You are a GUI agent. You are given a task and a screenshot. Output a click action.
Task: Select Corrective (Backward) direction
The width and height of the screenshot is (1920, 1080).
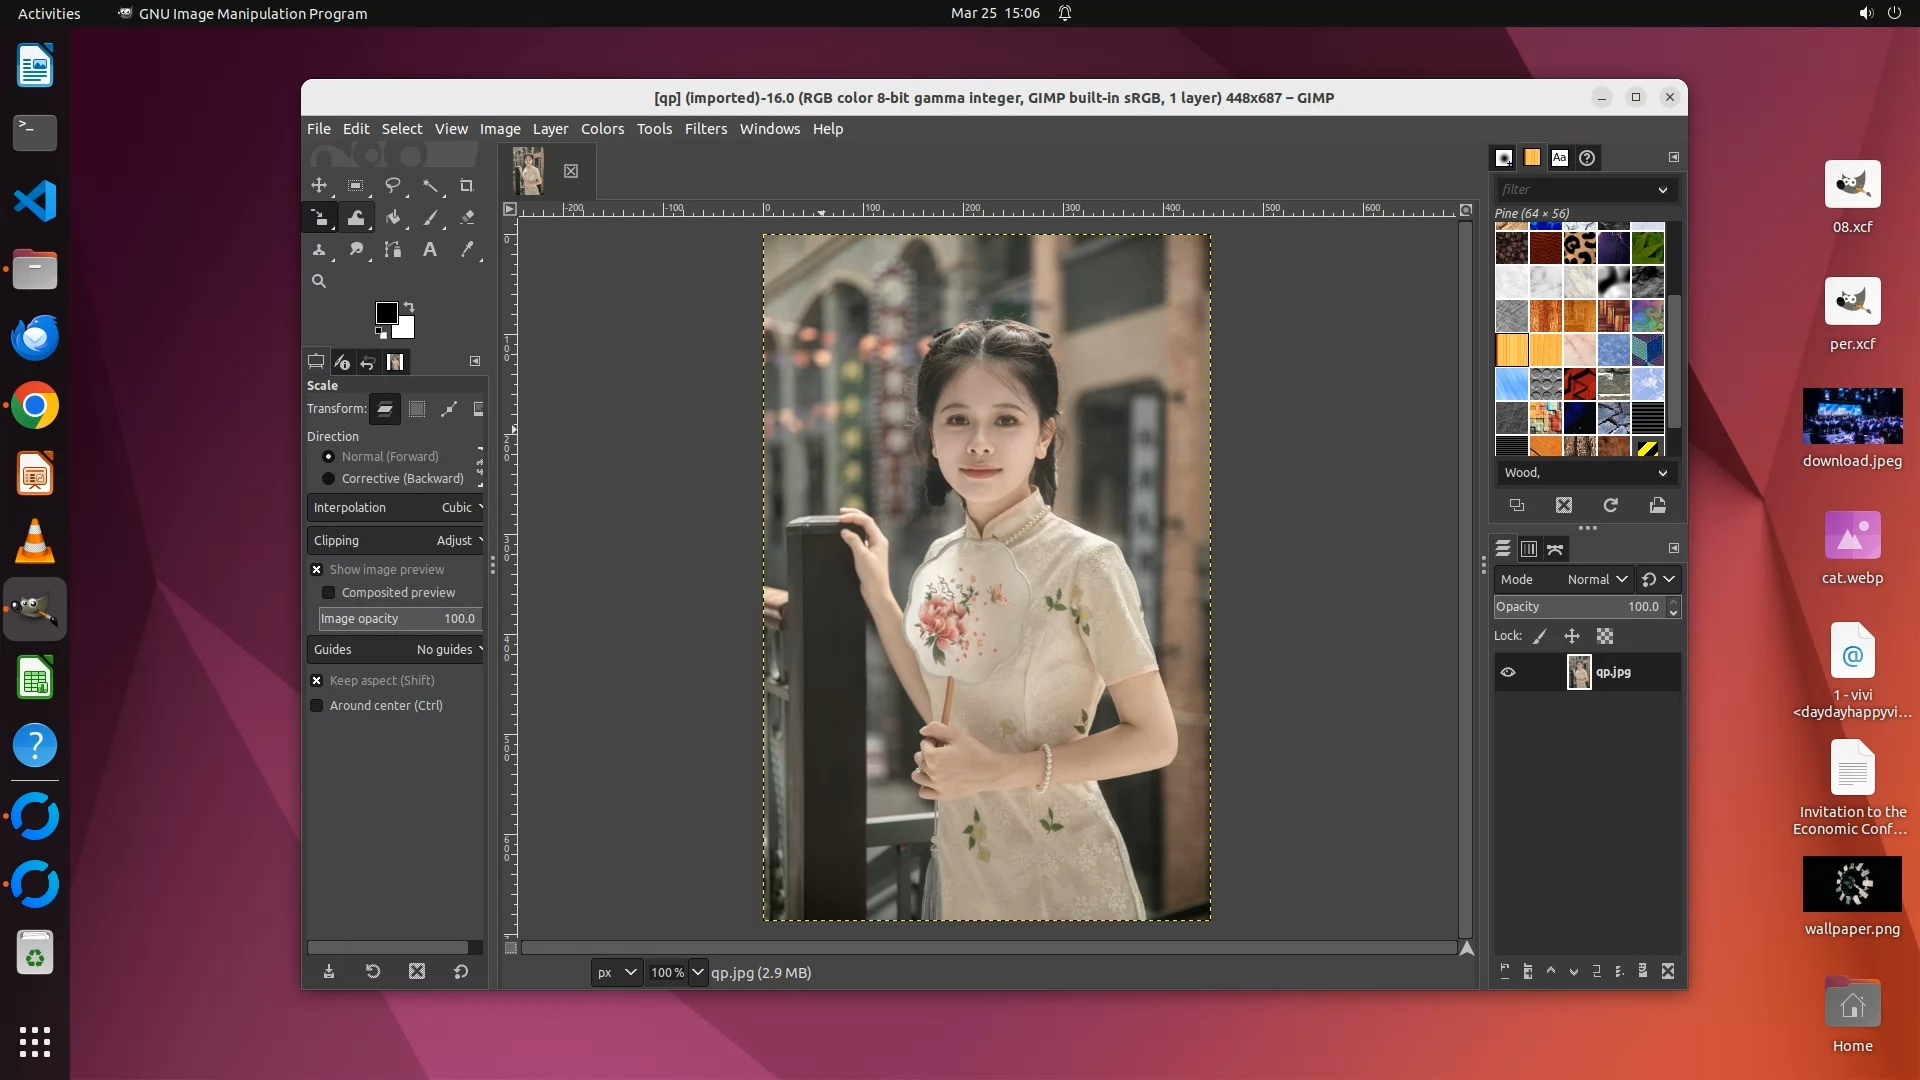(328, 479)
